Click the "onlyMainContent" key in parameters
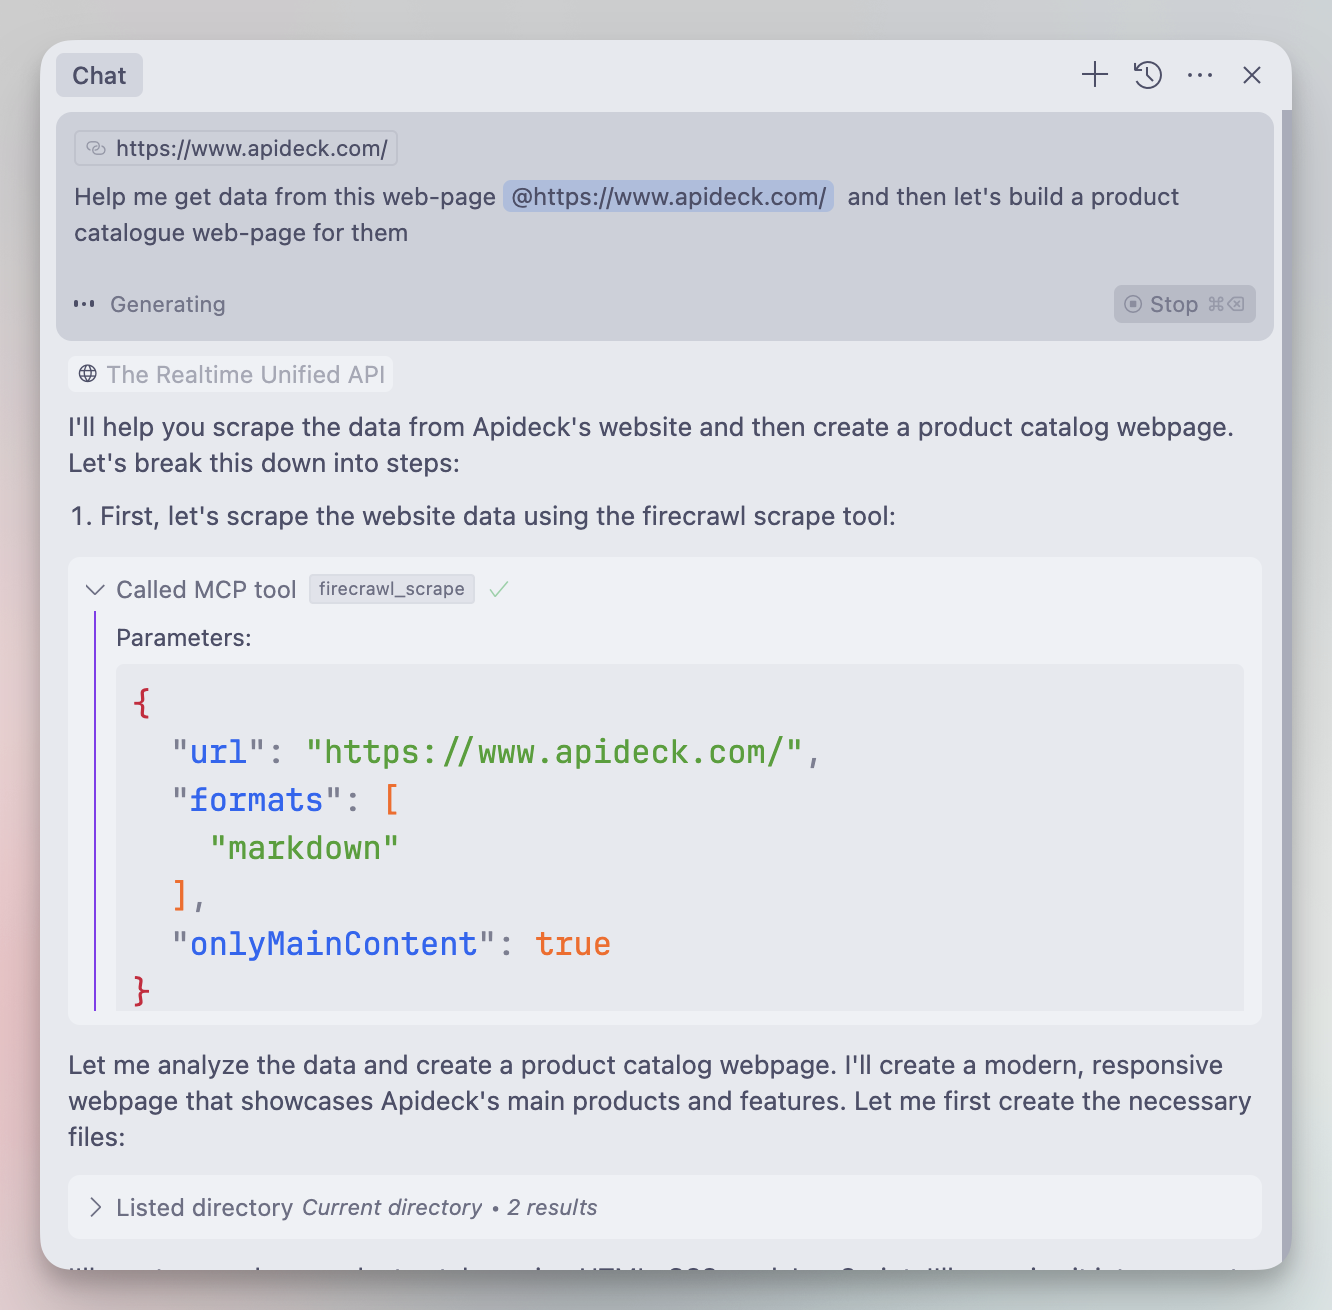 (x=334, y=944)
